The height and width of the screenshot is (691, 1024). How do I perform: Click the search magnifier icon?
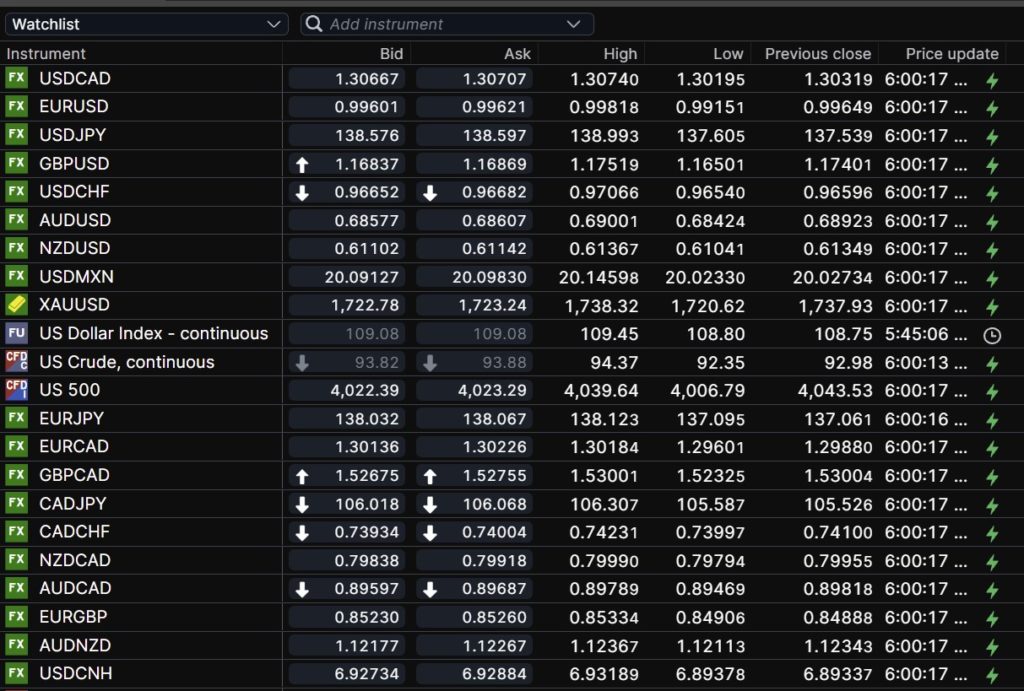tap(314, 24)
